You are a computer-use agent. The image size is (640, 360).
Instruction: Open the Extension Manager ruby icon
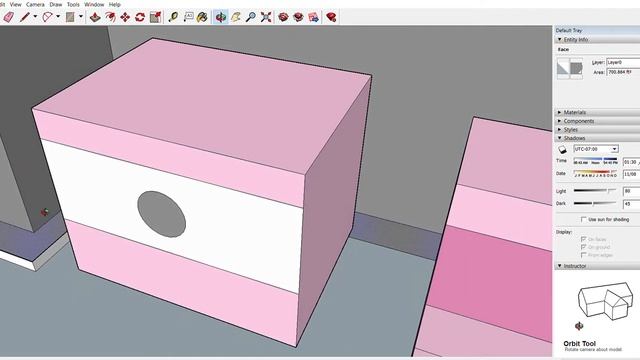tap(331, 17)
